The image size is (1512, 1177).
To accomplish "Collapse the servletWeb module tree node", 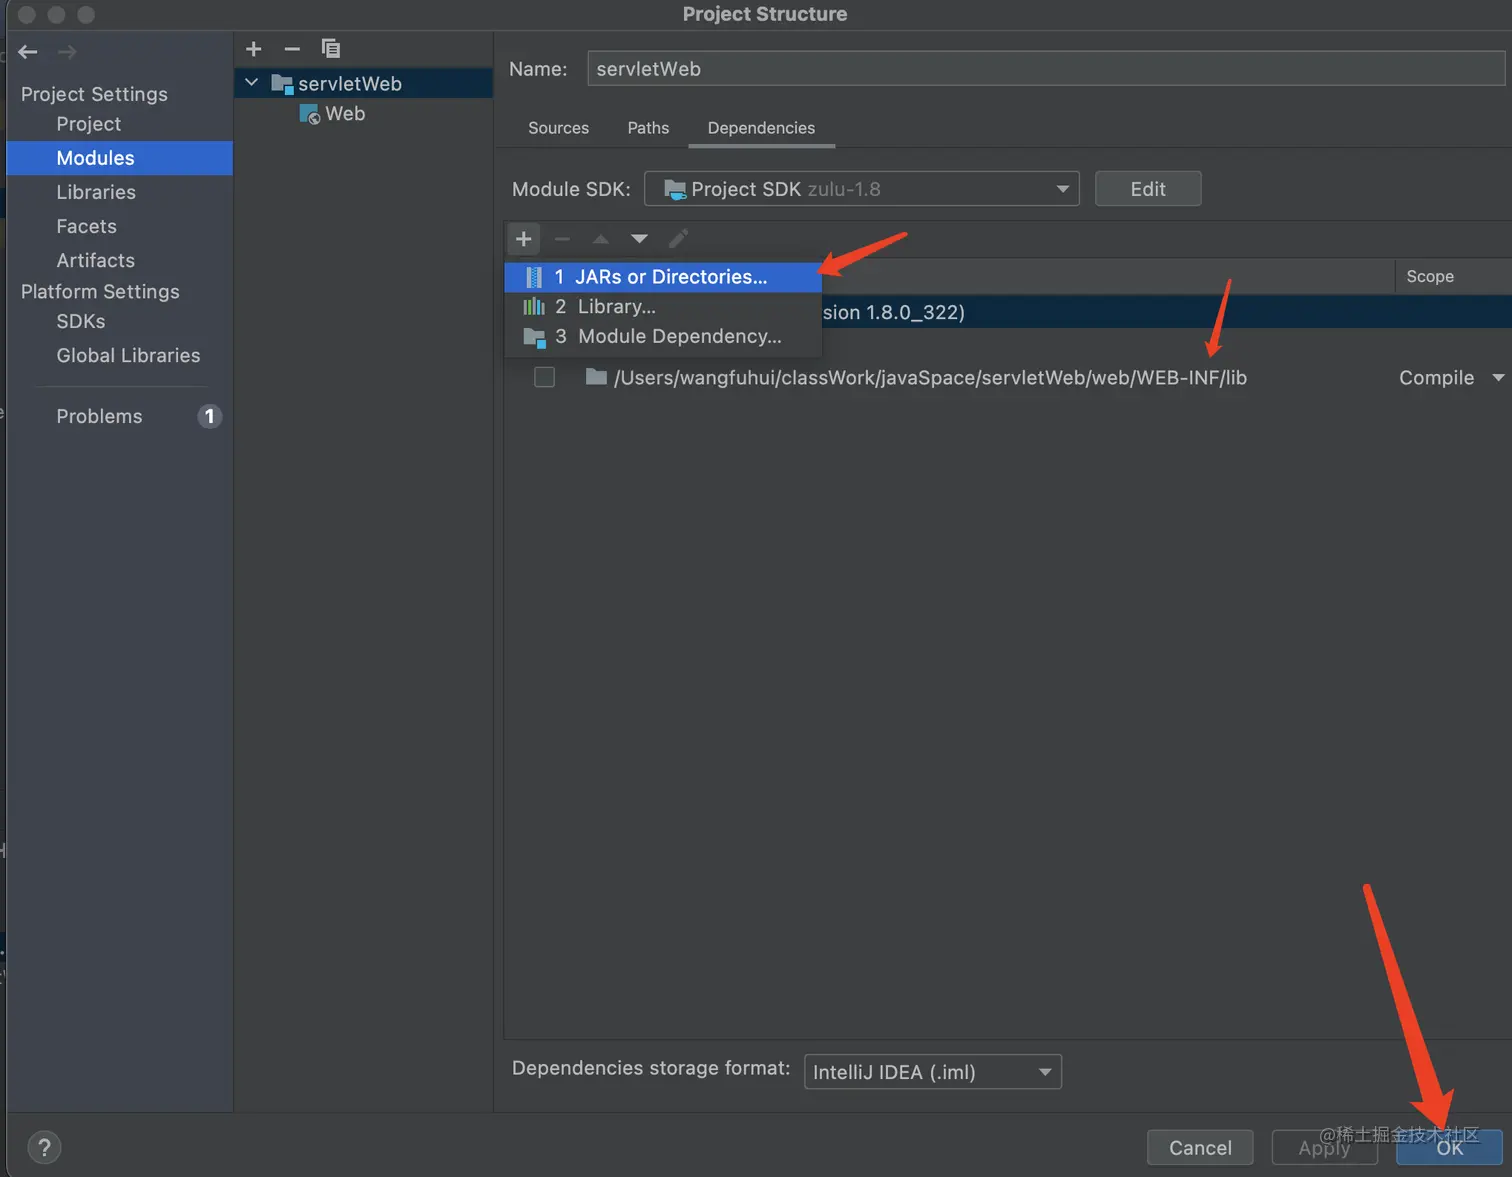I will [x=252, y=83].
